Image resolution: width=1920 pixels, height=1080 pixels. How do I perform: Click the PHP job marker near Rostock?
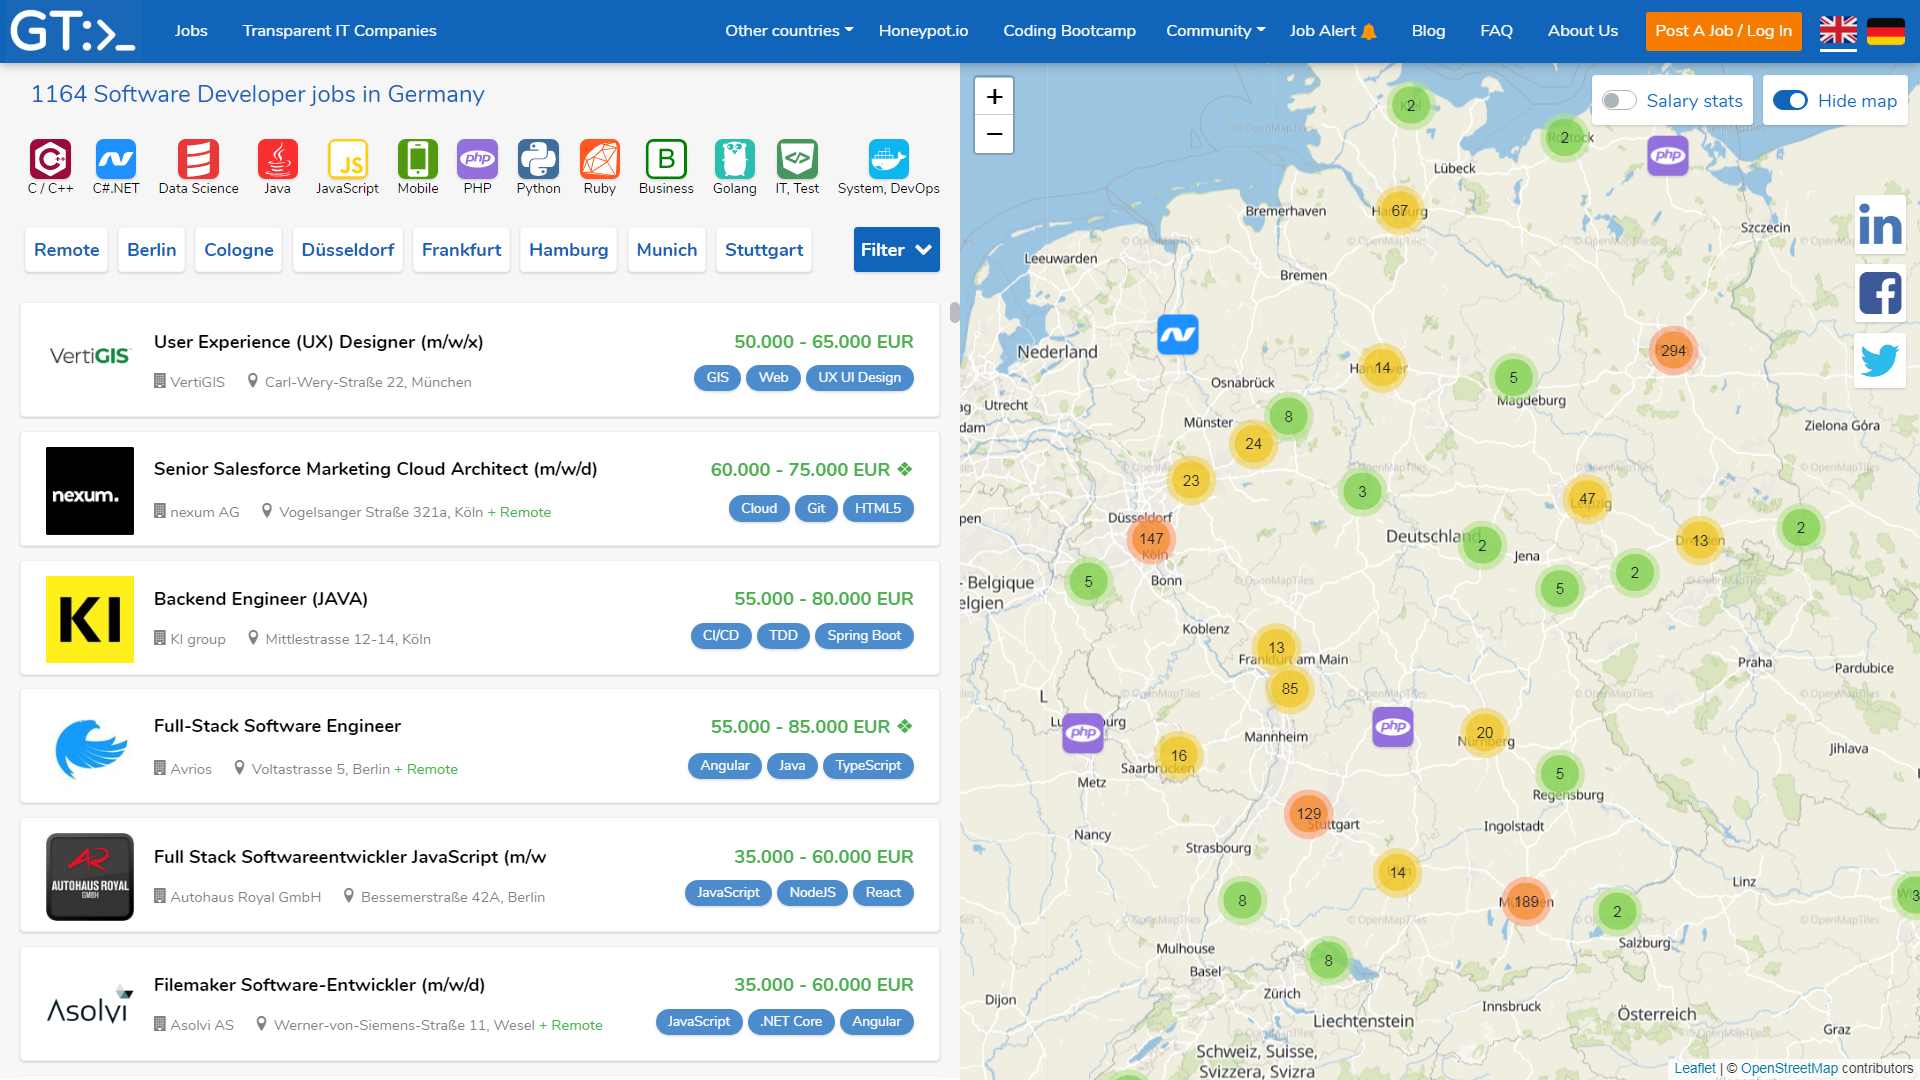[1668, 155]
